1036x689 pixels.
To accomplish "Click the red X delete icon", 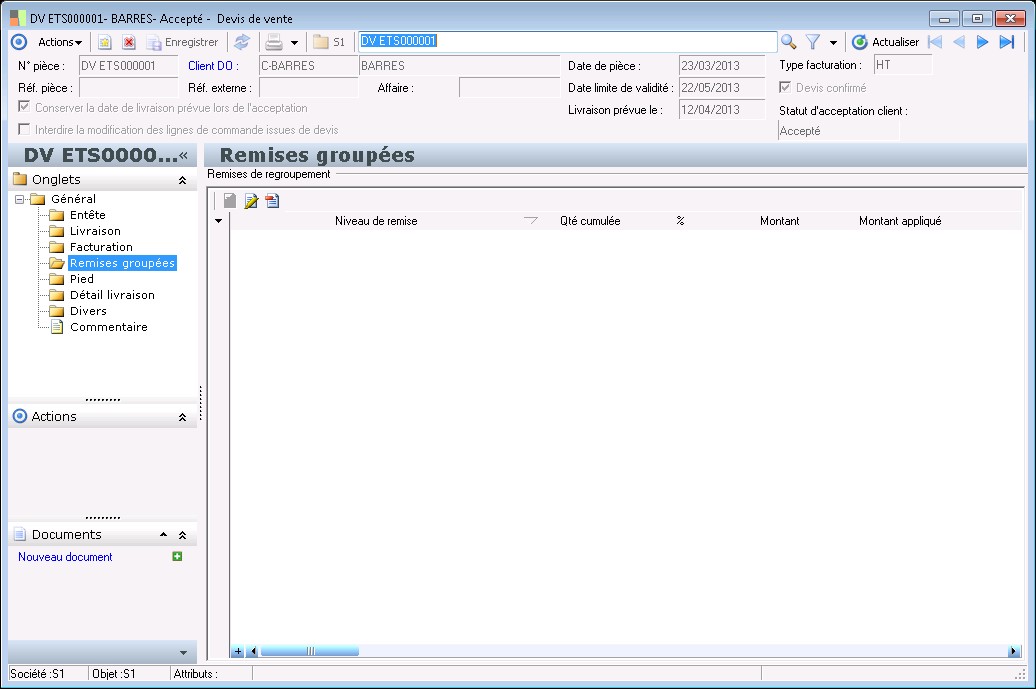I will coord(129,42).
